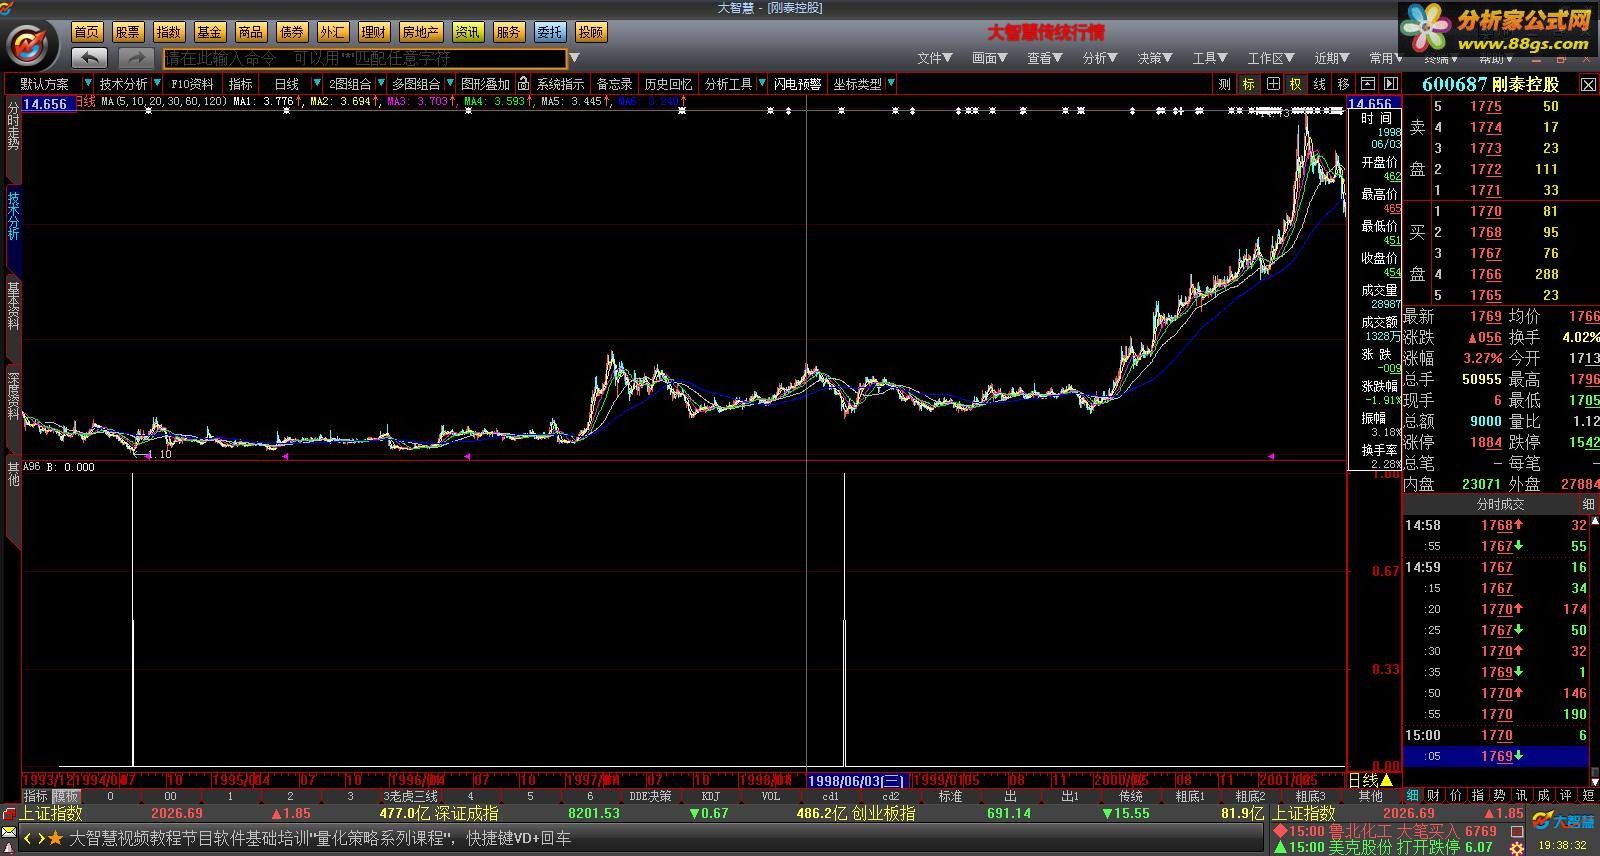Click the lock icon beside 图形叠加
The height and width of the screenshot is (856, 1600).
[x=523, y=84]
